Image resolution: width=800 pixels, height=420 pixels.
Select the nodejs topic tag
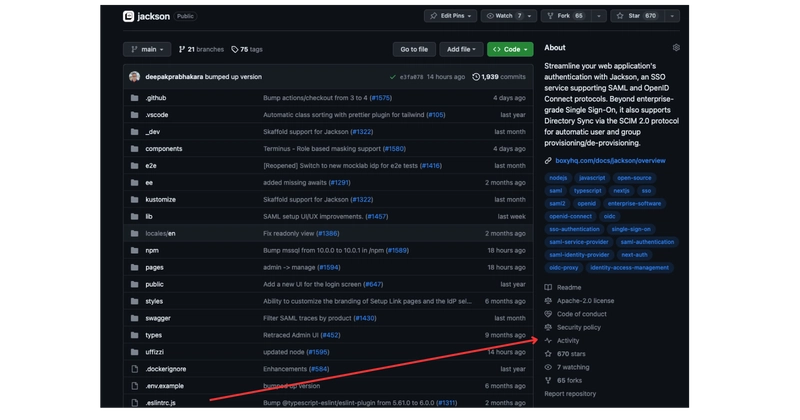coord(558,178)
